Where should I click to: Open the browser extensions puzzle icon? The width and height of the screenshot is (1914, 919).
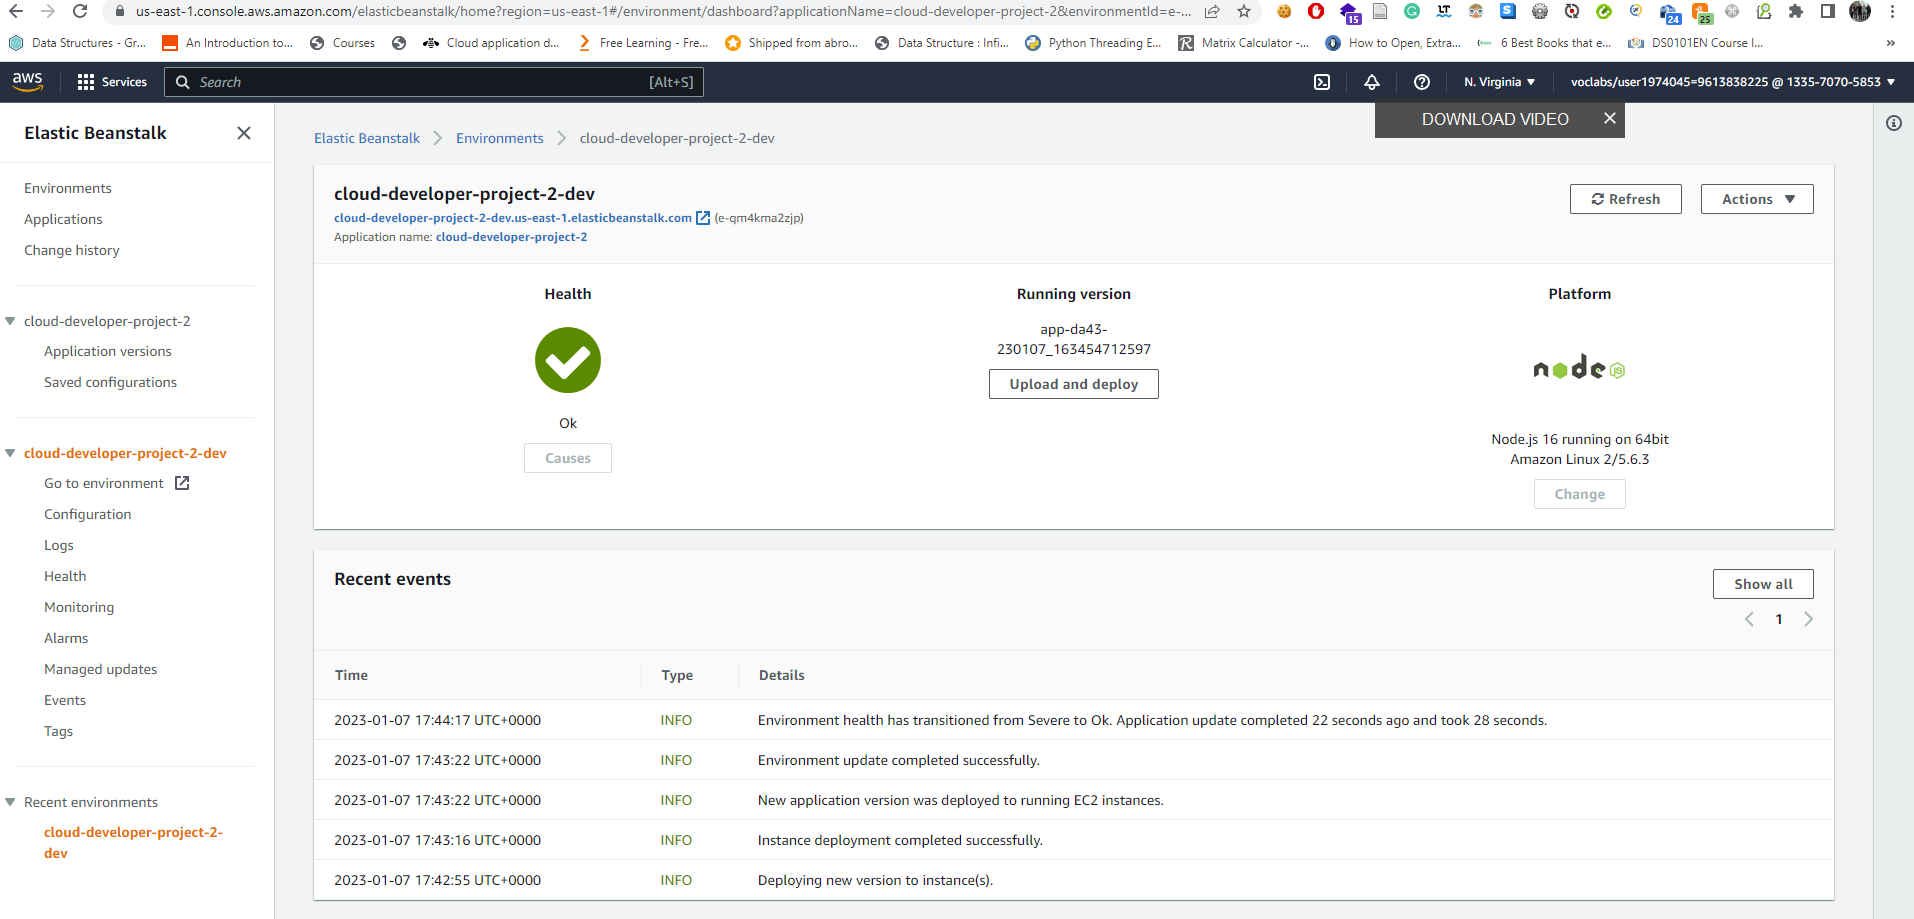pos(1796,12)
